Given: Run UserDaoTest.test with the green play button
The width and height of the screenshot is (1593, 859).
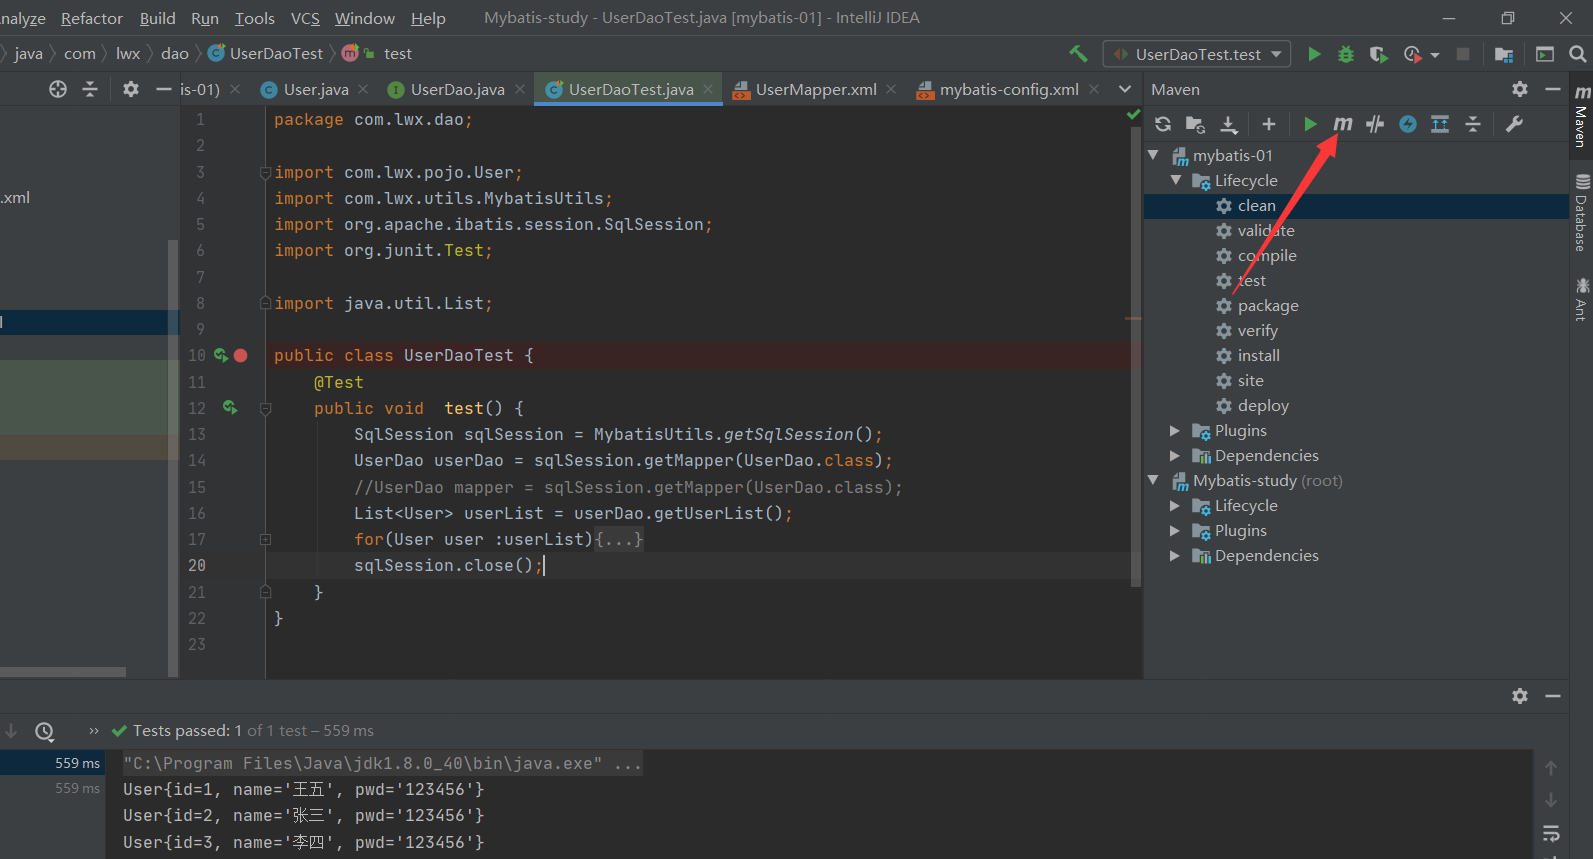Looking at the screenshot, I should click(1314, 54).
